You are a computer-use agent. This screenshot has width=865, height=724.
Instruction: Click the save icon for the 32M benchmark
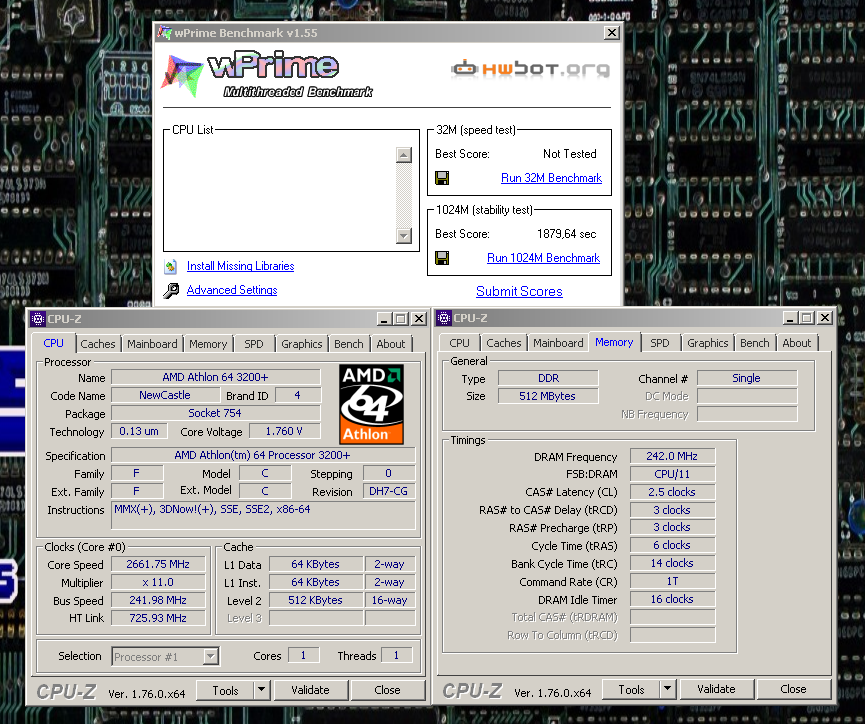(442, 178)
